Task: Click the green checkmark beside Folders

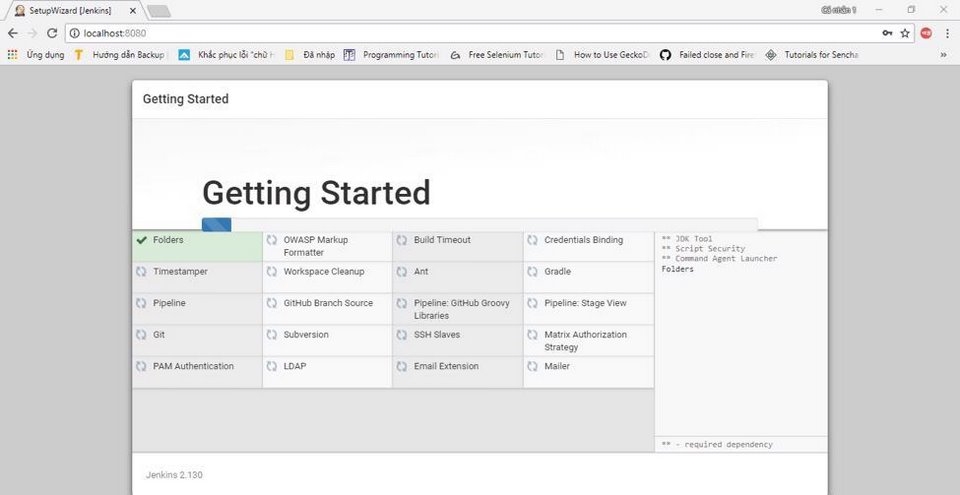Action: pos(141,240)
